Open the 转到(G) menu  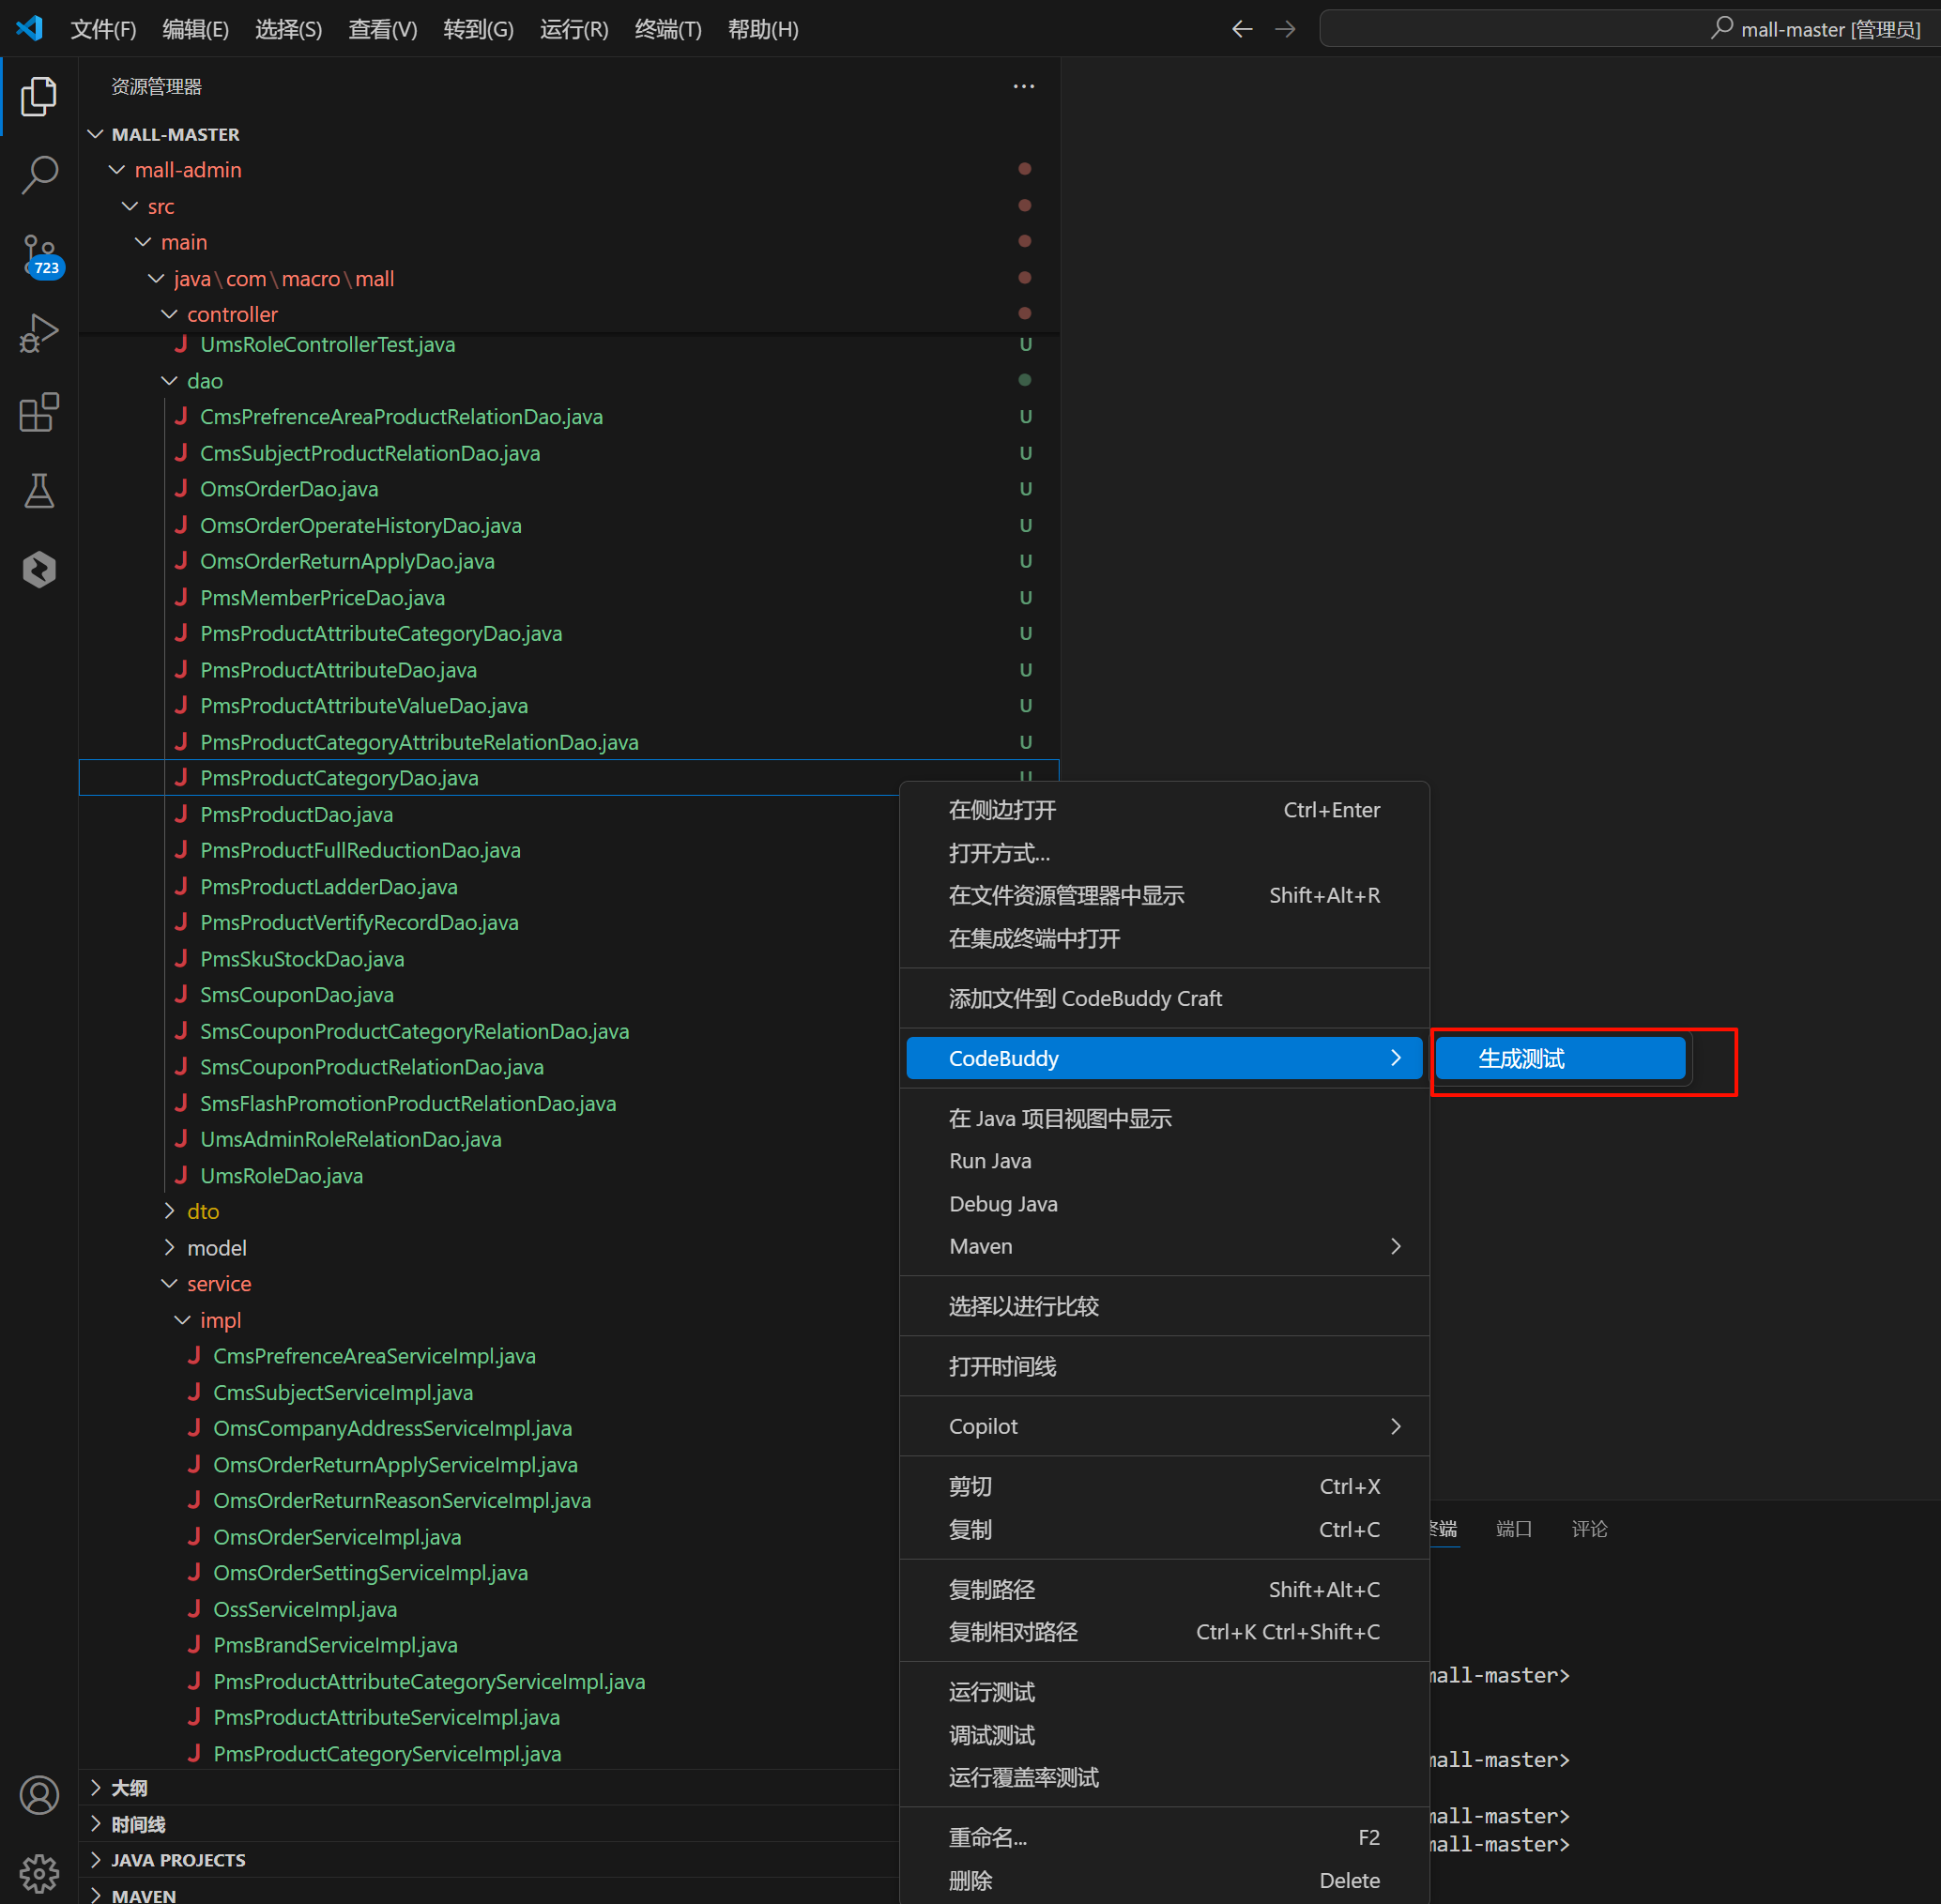(x=478, y=29)
